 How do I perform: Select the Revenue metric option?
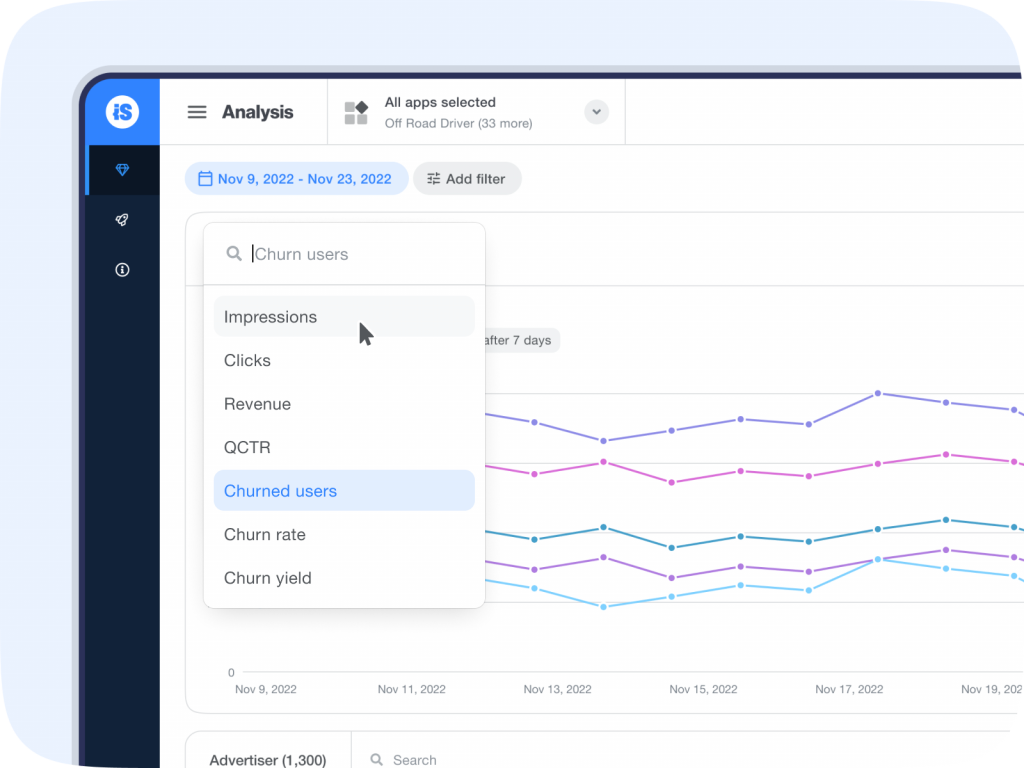click(x=257, y=404)
